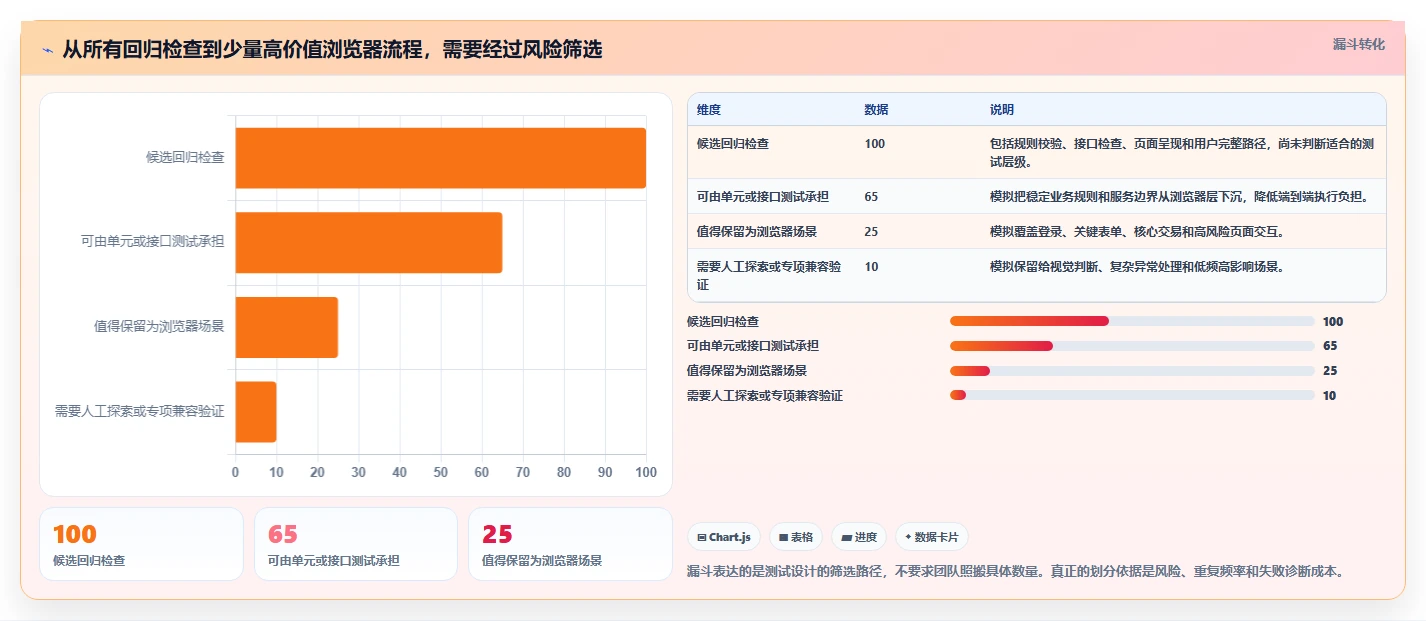Open the data card showing 25

(x=570, y=544)
